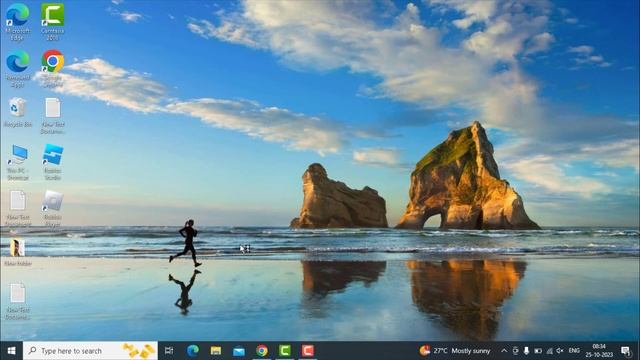Select the Edge shortcut beside Google Chrome on the desktop
Image resolution: width=640 pixels, height=360 pixels.
(18, 69)
